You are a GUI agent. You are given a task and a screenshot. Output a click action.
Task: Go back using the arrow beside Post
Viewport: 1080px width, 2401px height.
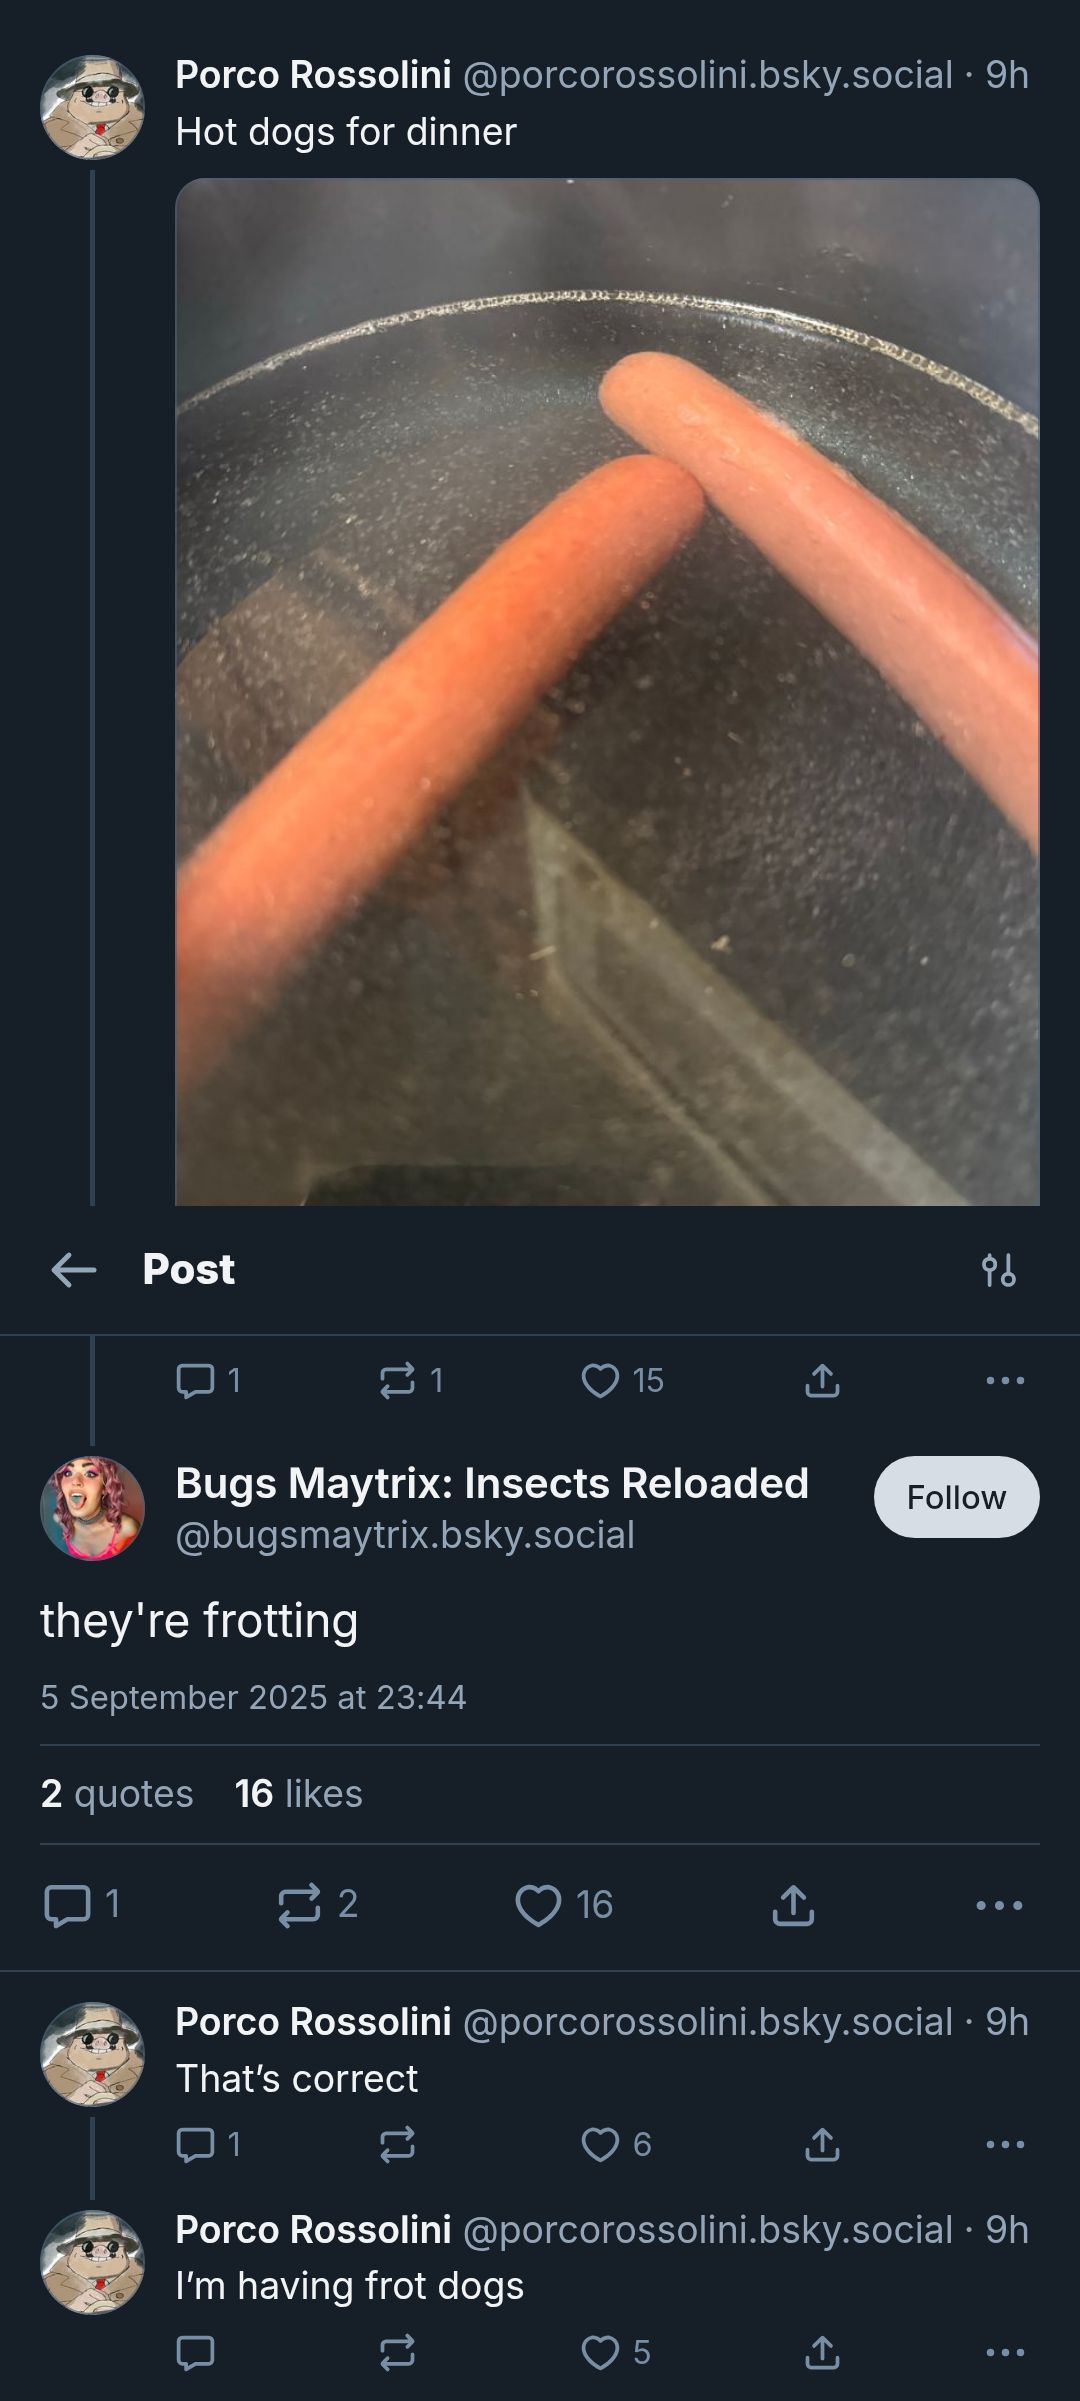click(74, 1270)
